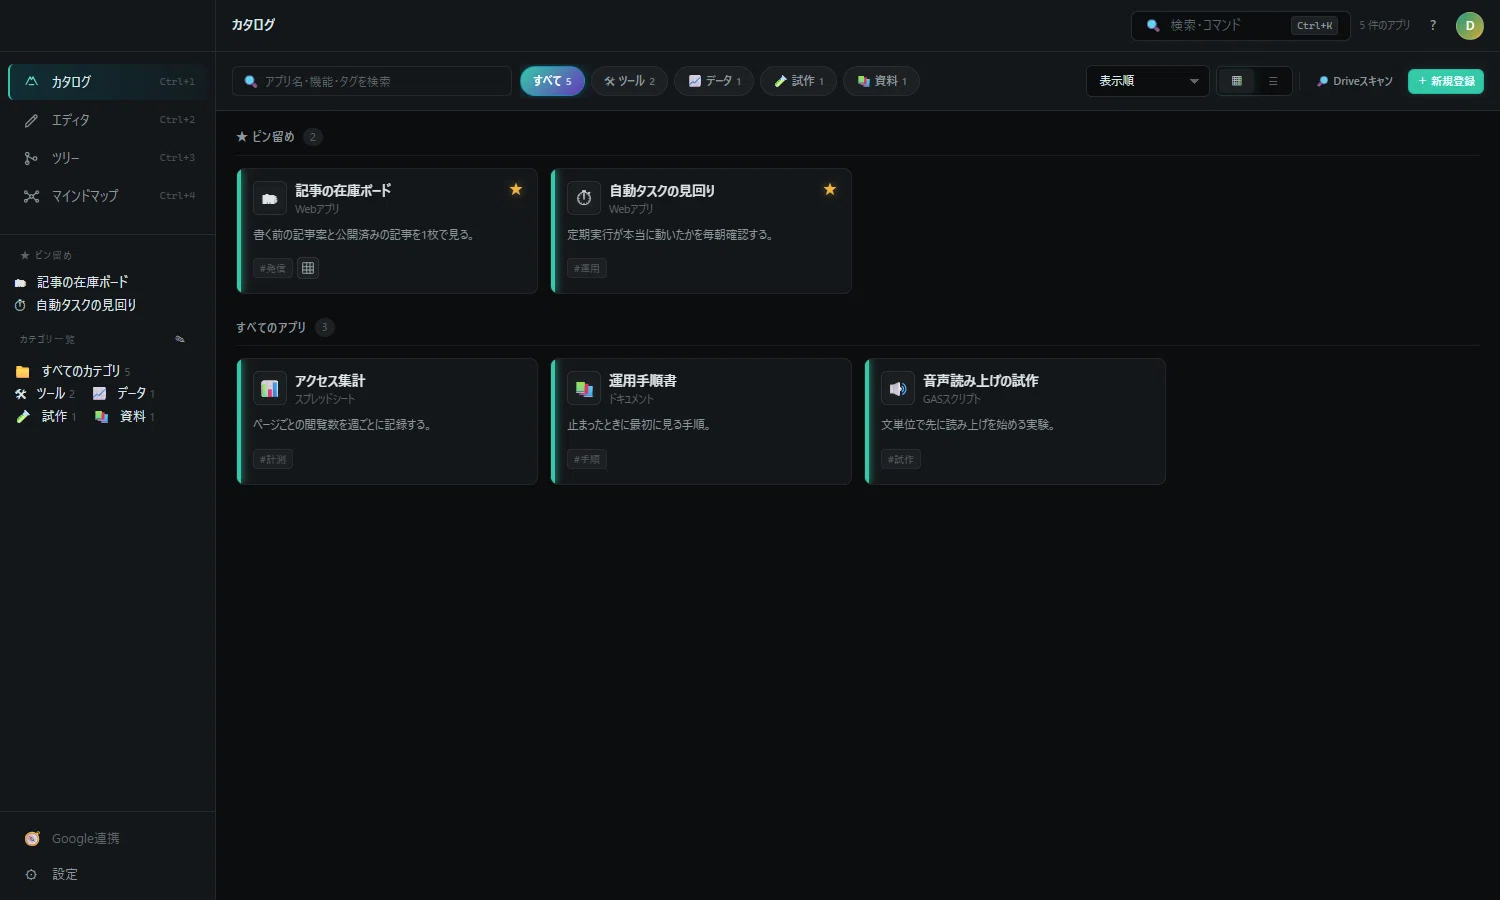Click the 音声読み上げの試作 speaker icon
The width and height of the screenshot is (1500, 900).
[x=898, y=388]
